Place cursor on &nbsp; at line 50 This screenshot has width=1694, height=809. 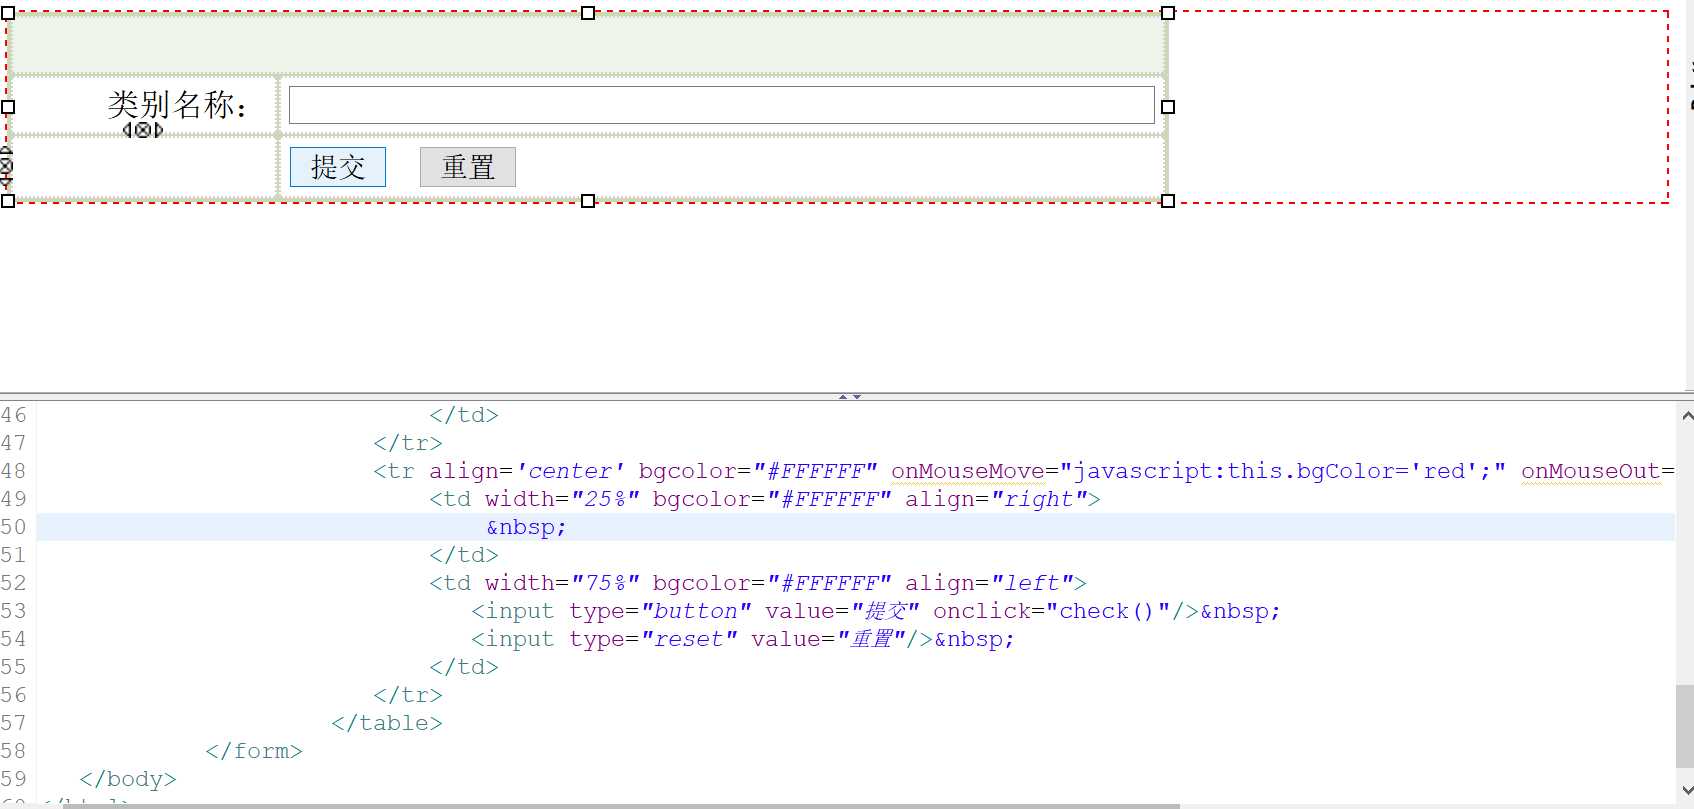tap(526, 527)
